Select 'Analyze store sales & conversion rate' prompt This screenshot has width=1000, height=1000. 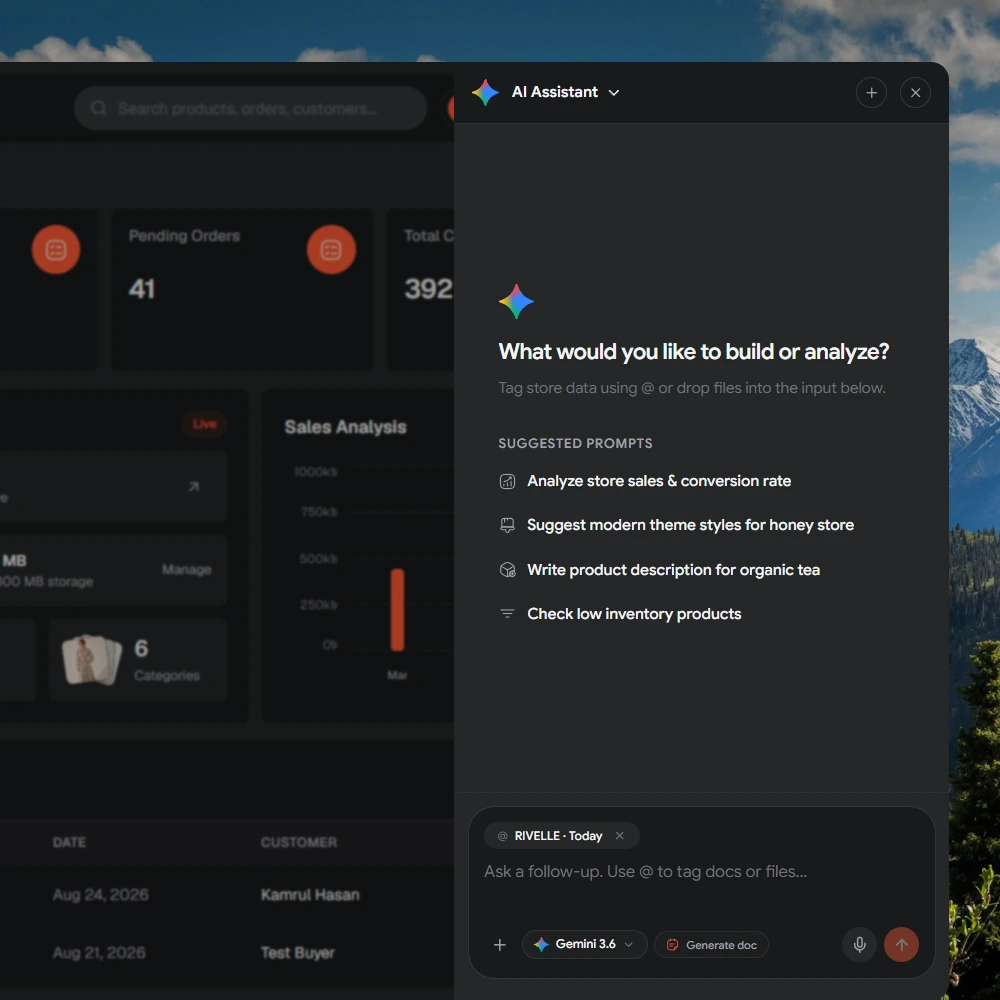(x=659, y=481)
